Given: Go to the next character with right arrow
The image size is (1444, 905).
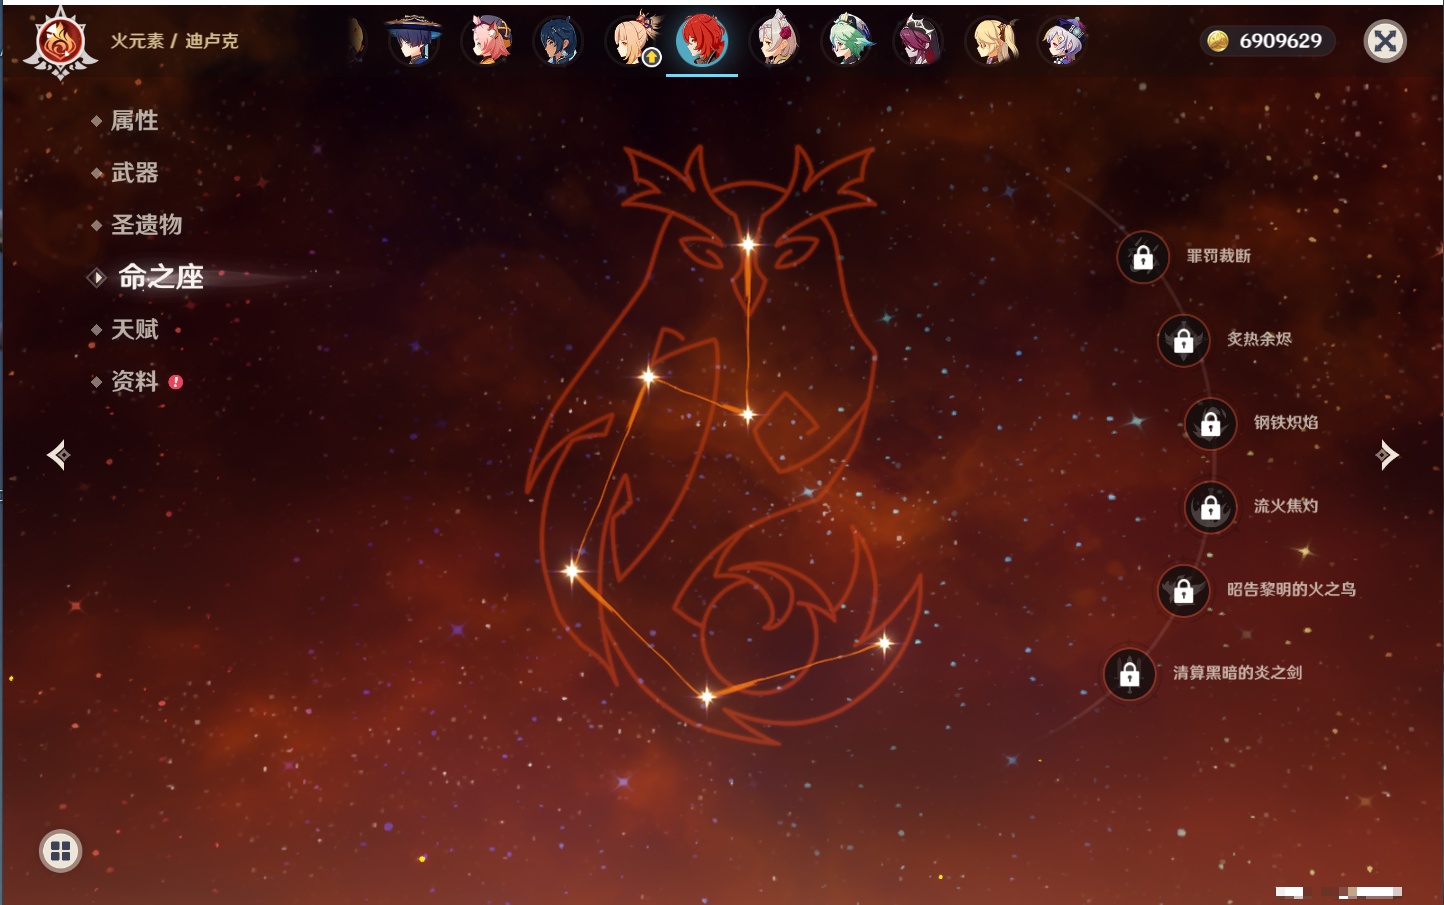Looking at the screenshot, I should coord(1387,455).
